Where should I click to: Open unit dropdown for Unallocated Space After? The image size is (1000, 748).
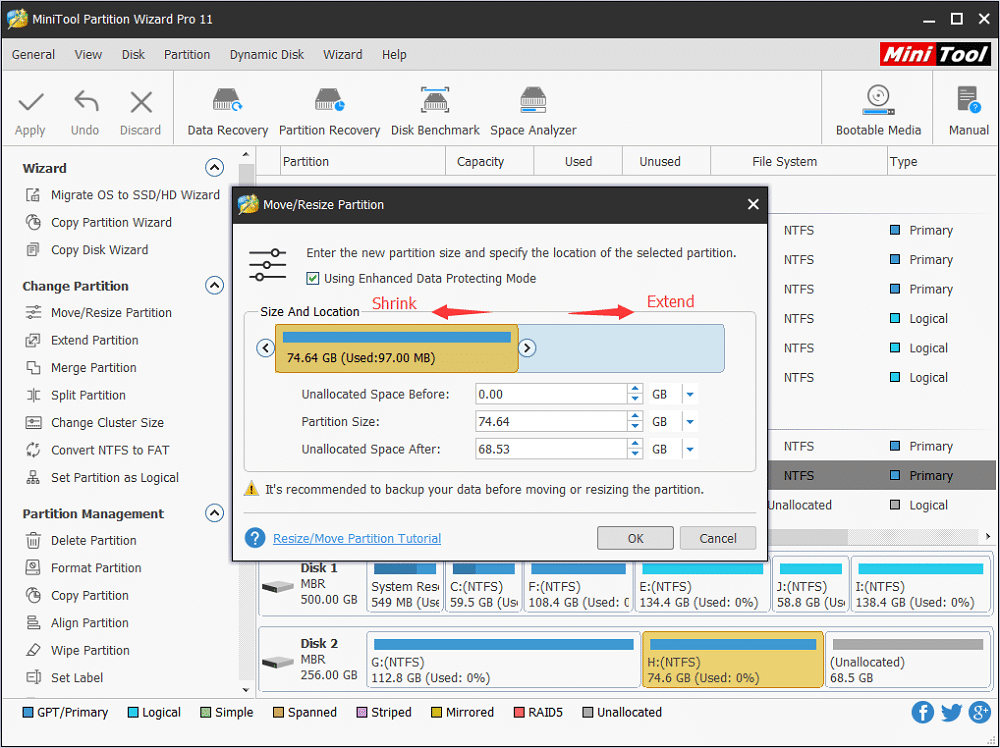[690, 449]
